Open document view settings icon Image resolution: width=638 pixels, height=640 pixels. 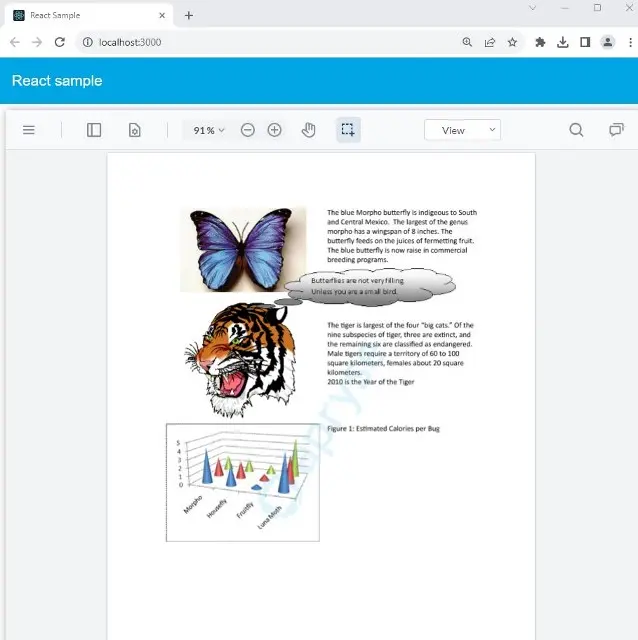click(135, 130)
